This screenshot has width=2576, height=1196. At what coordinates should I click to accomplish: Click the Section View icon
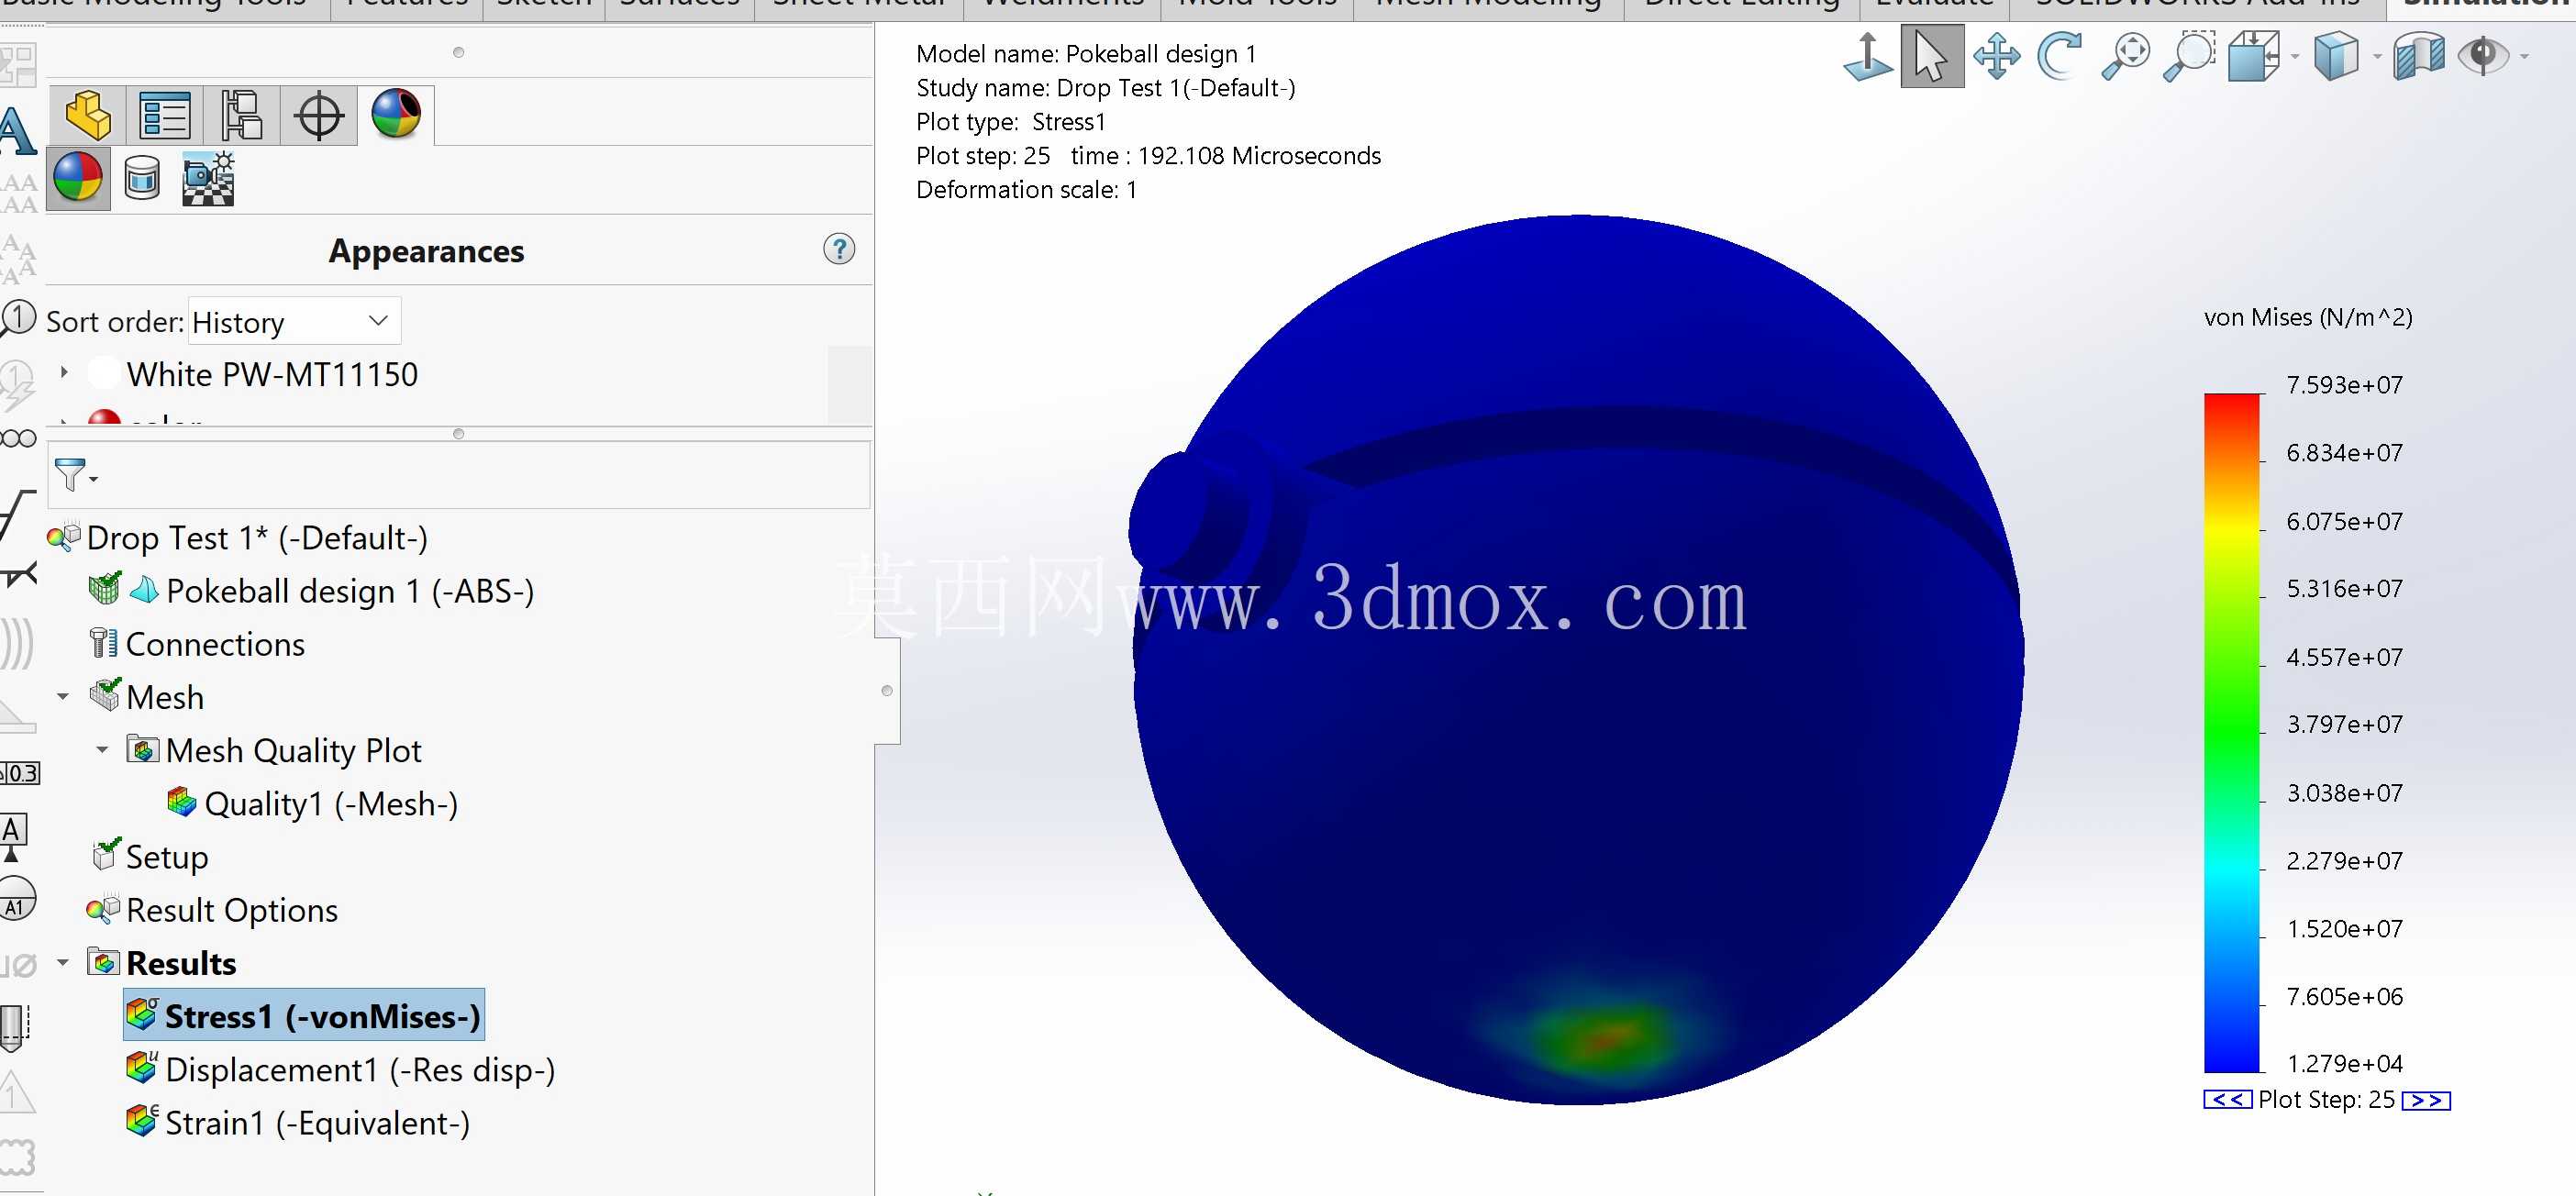coord(2419,56)
